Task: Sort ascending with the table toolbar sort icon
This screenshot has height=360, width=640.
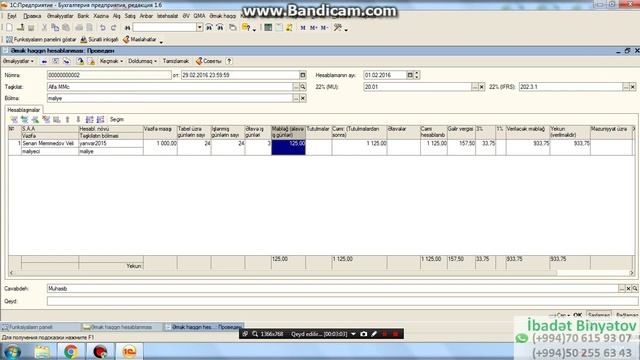Action: [x=89, y=120]
